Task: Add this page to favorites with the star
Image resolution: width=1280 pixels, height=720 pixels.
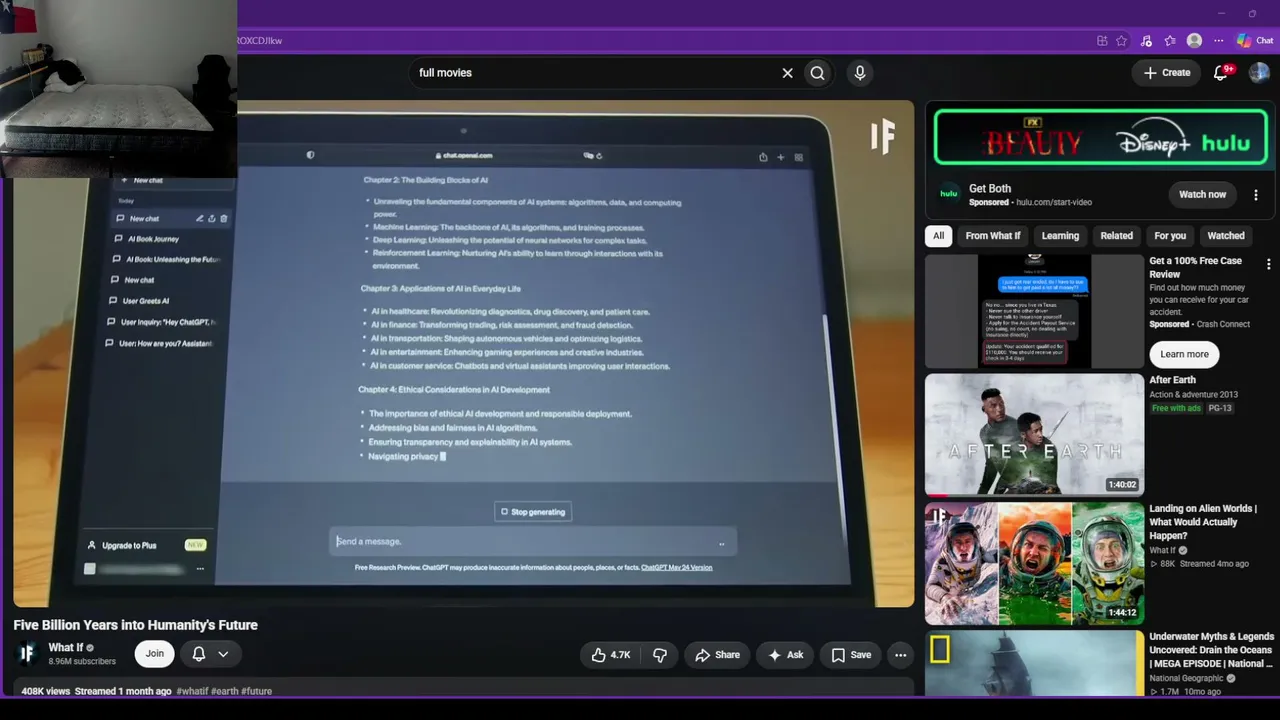Action: coord(1122,41)
